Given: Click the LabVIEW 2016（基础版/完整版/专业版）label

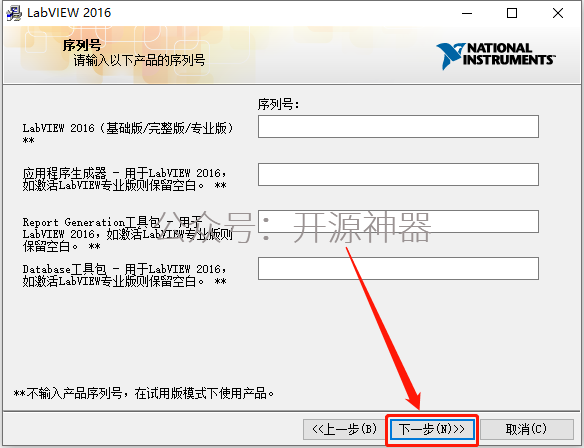Looking at the screenshot, I should click(x=128, y=133).
